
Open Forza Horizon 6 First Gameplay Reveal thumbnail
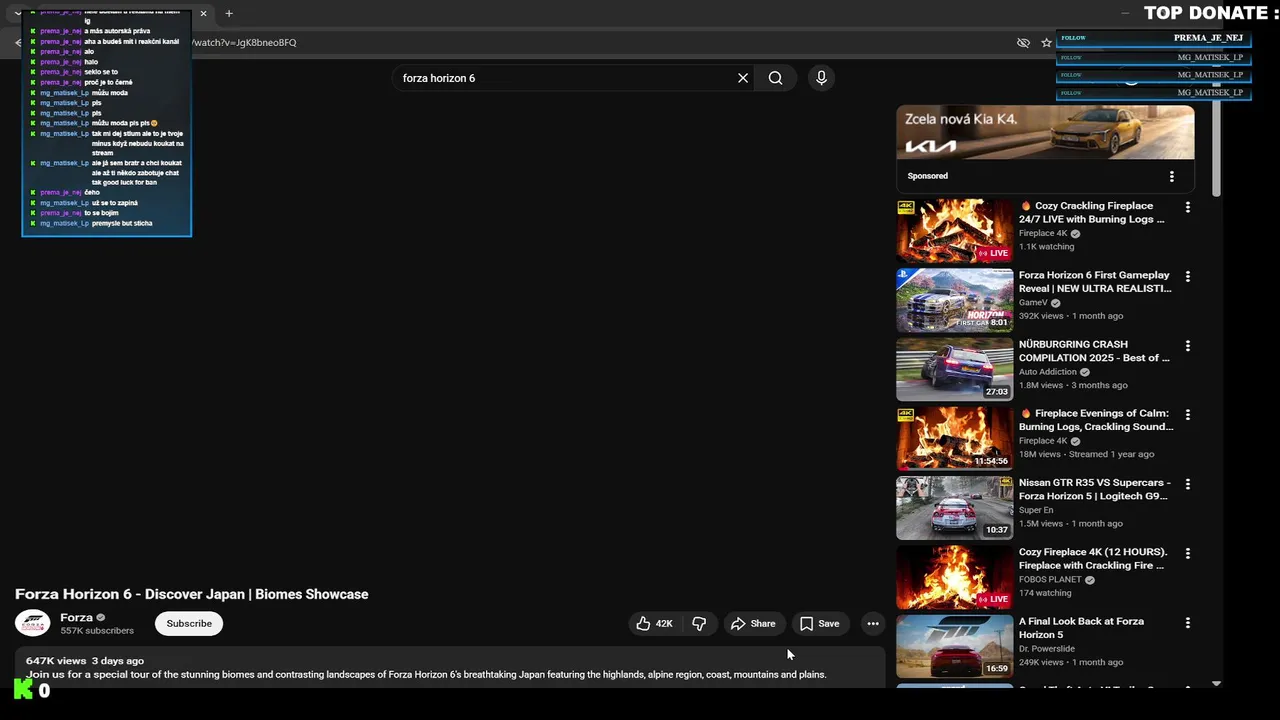[x=955, y=300]
